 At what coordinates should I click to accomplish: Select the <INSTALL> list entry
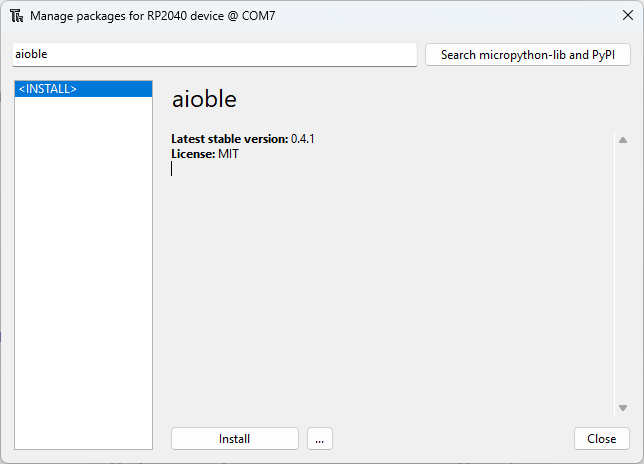point(83,89)
